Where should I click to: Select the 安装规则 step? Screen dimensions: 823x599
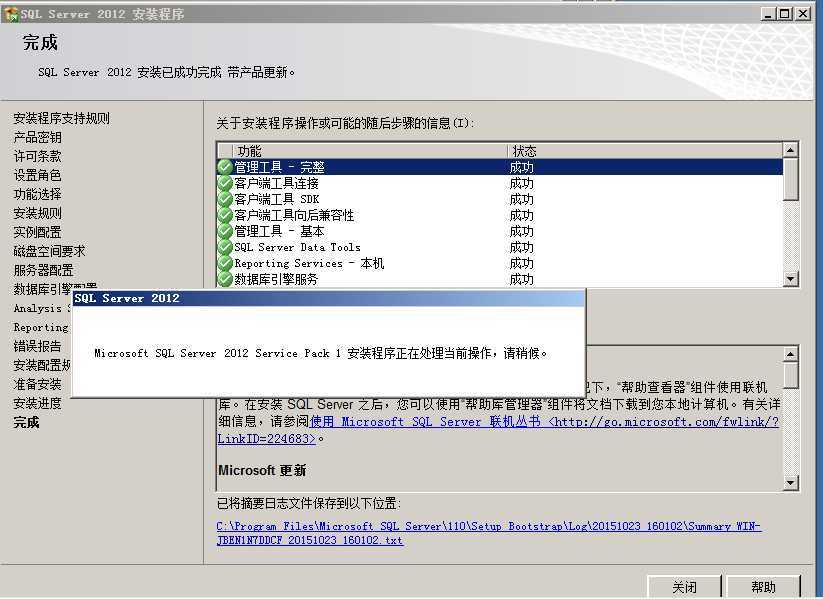pyautogui.click(x=37, y=213)
